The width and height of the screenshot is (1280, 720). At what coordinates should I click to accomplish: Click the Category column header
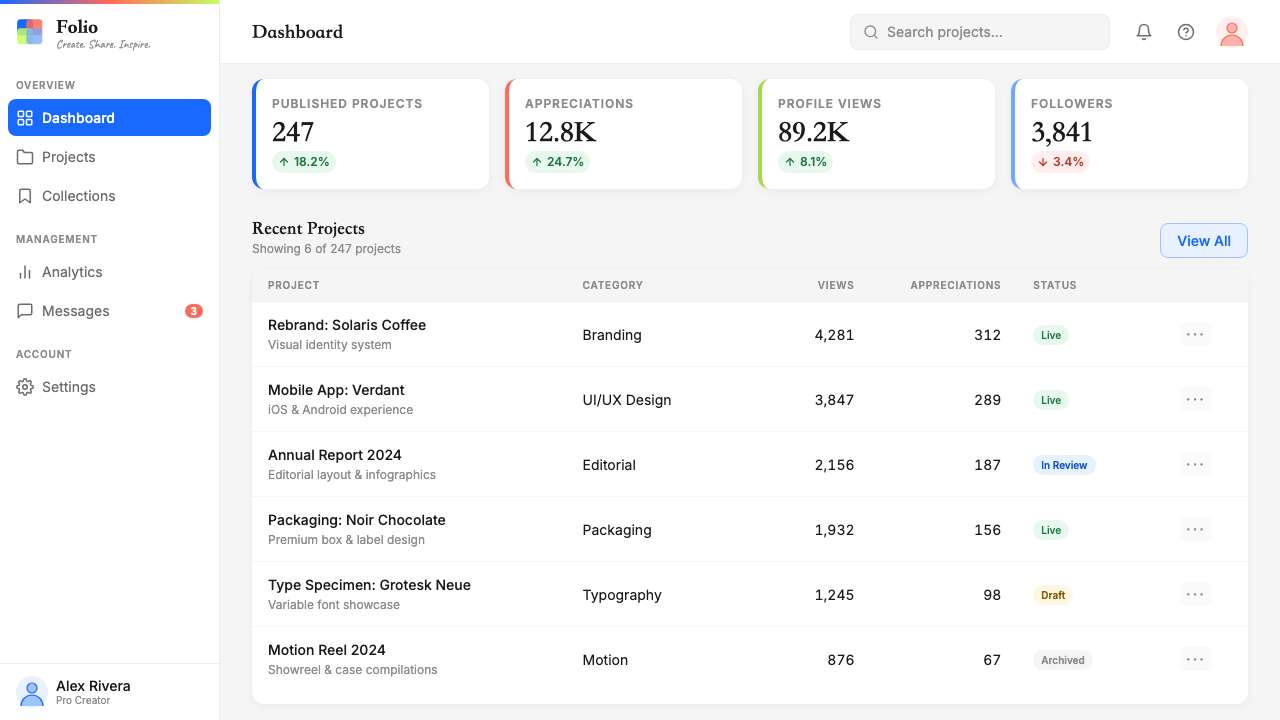[x=613, y=285]
